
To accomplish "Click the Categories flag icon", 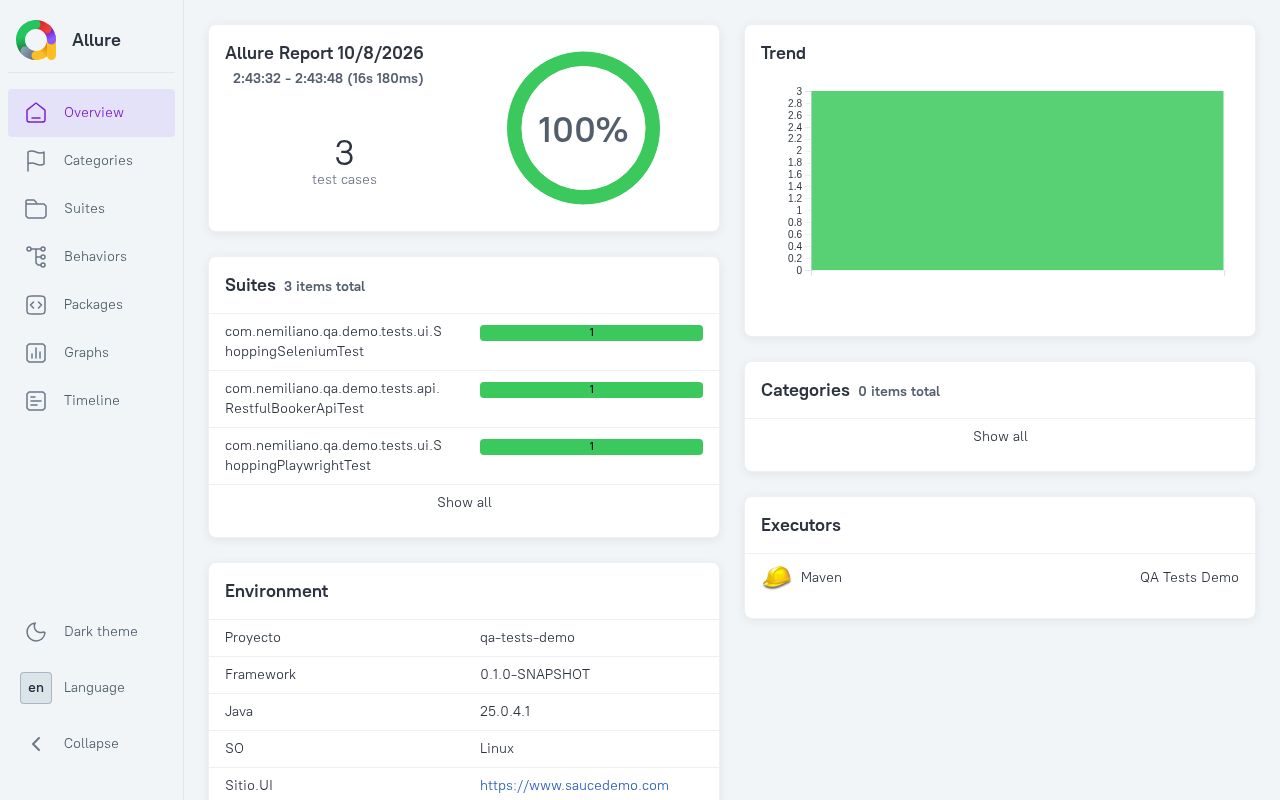I will click(36, 161).
